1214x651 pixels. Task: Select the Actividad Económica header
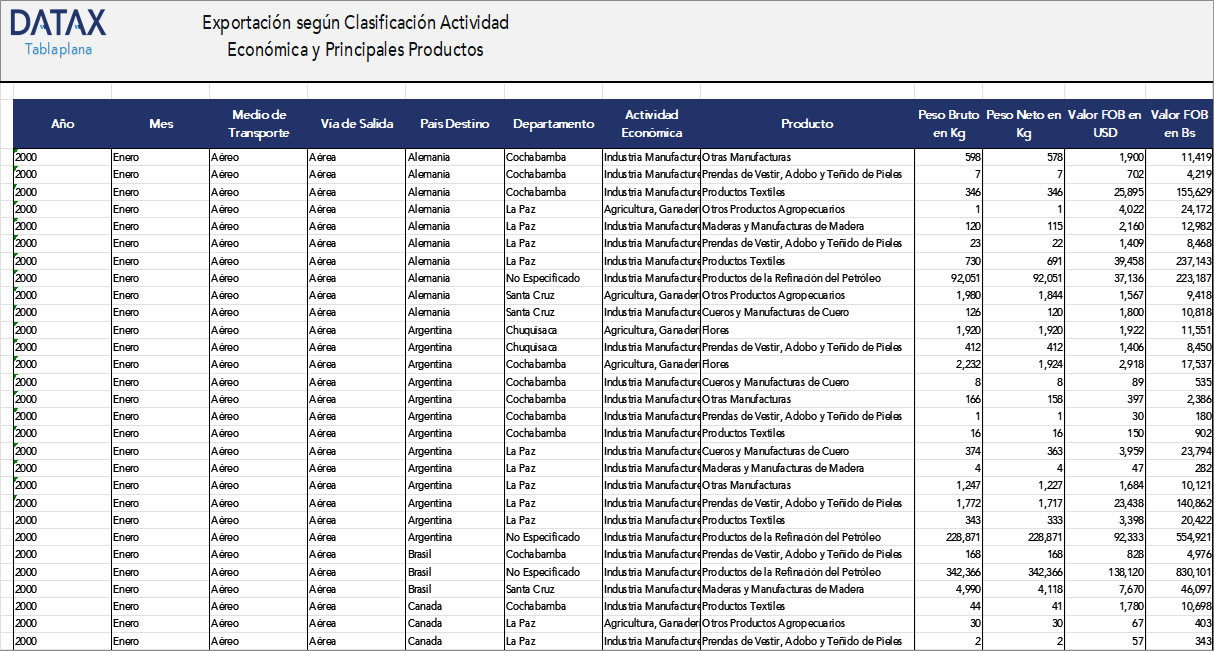pos(651,124)
